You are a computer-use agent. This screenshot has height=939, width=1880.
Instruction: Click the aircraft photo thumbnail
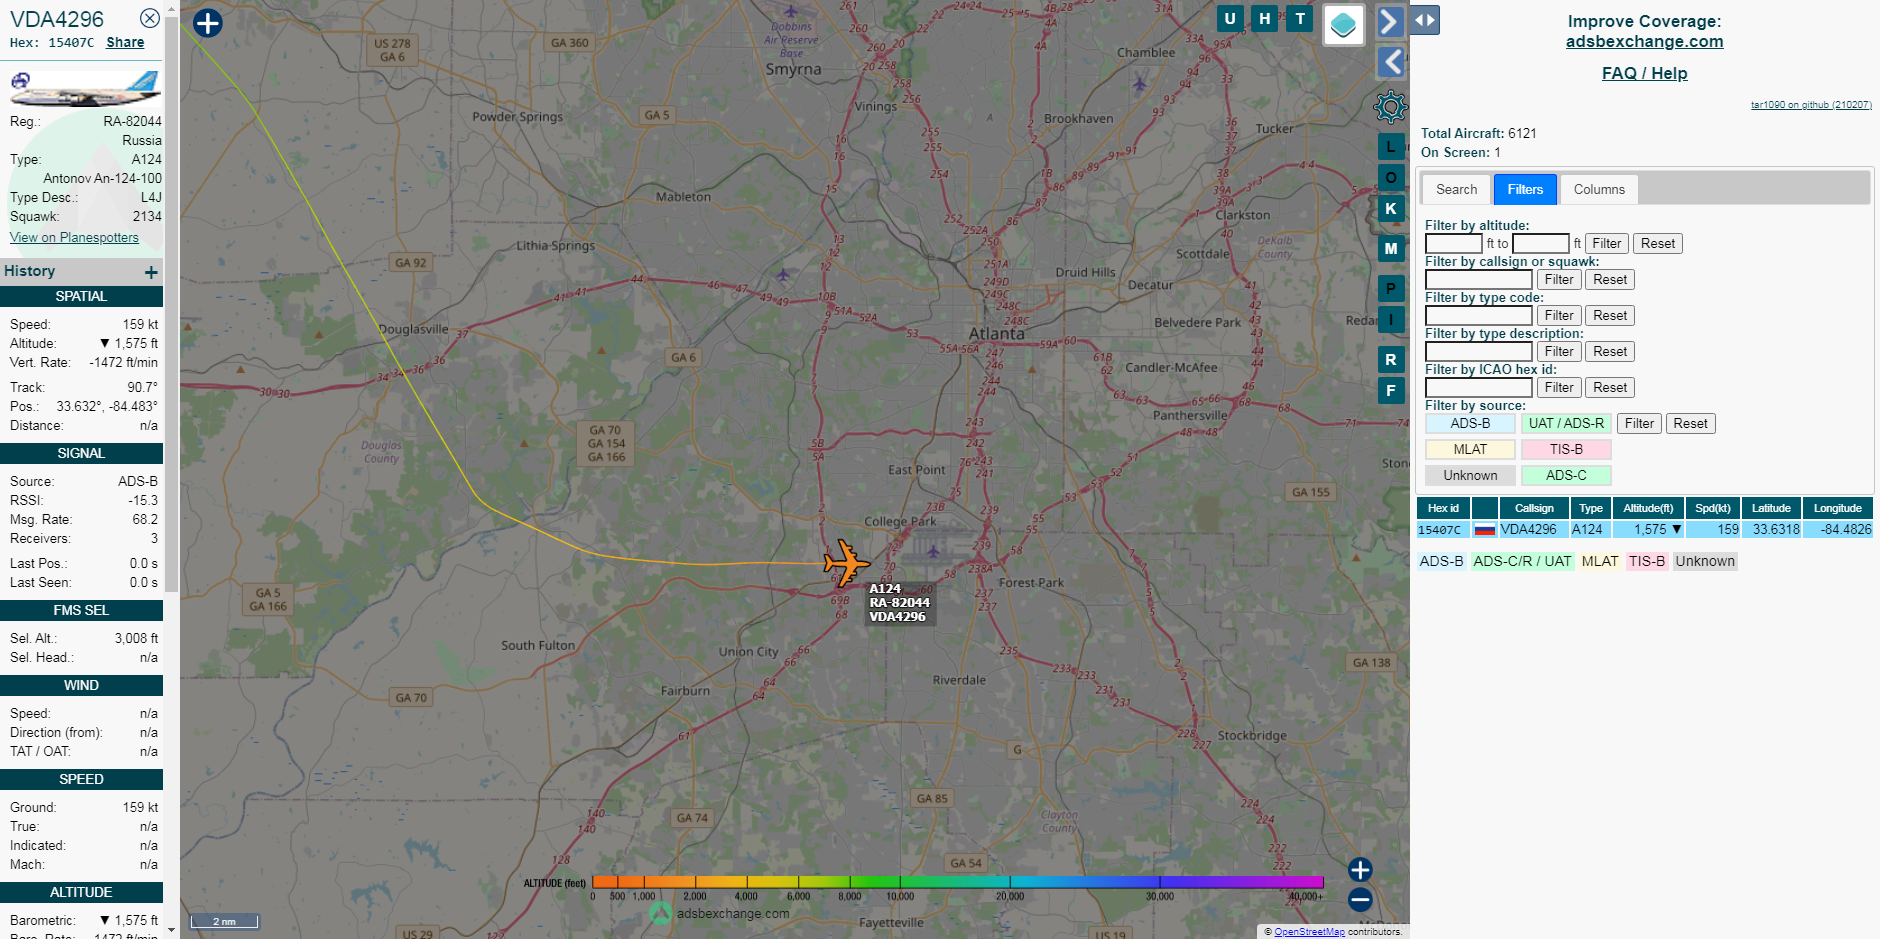pyautogui.click(x=85, y=88)
